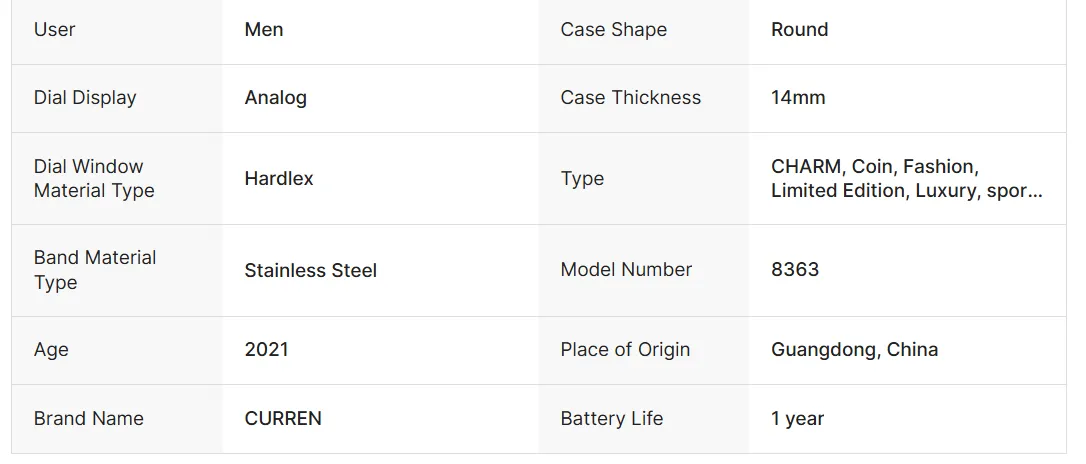Click the '1 year' battery life value
Viewport: 1086px width, 464px height.
pyautogui.click(x=797, y=419)
